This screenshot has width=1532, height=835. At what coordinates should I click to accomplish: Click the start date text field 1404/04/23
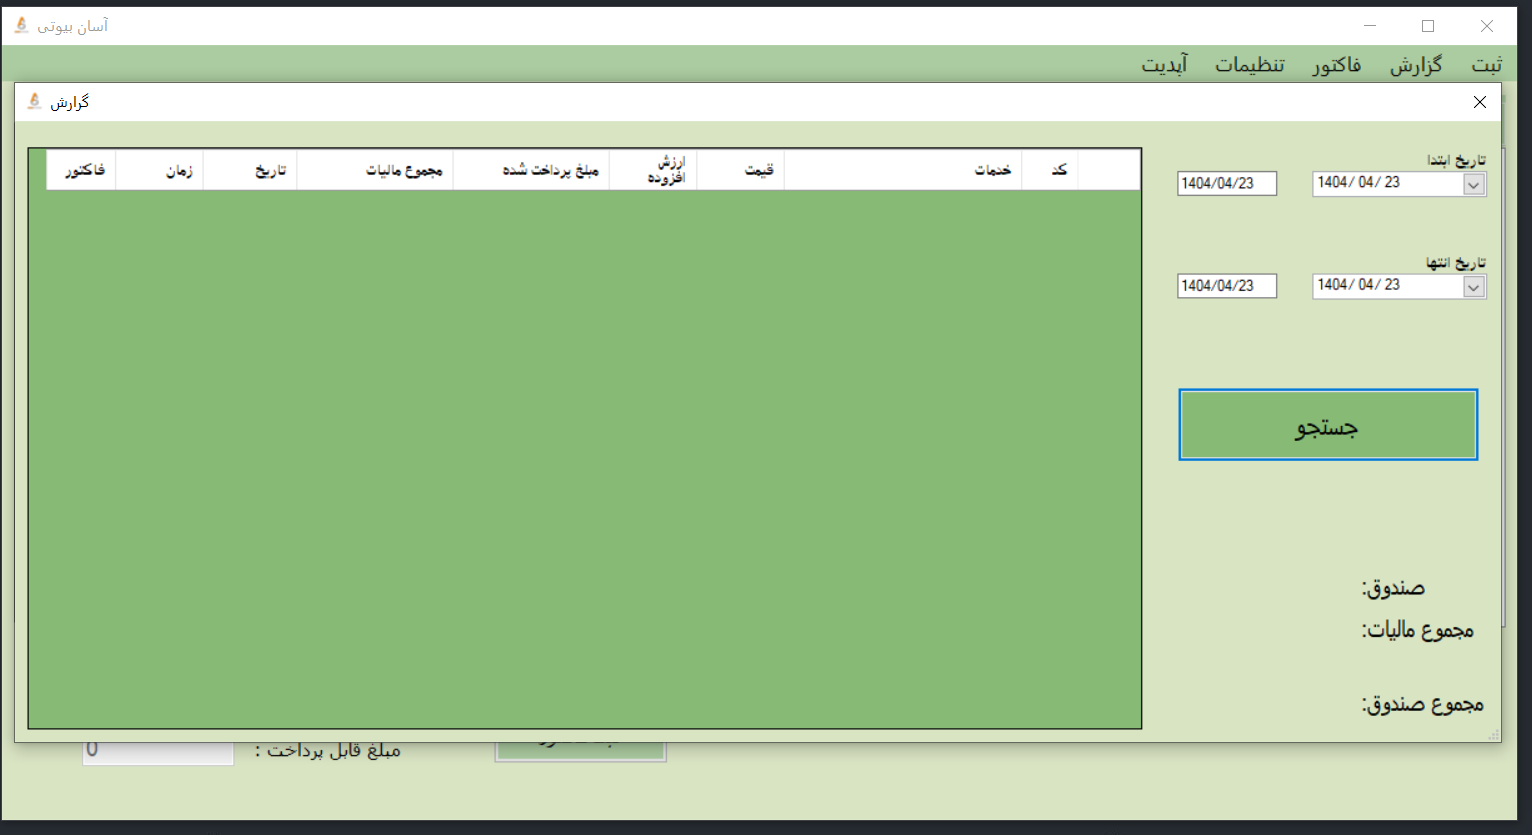point(1227,184)
